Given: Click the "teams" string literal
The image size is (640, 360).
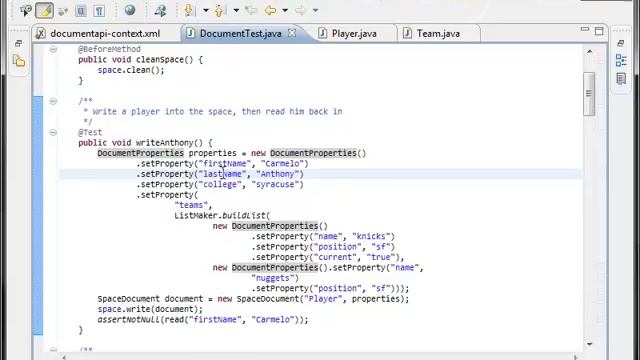Looking at the screenshot, I should (191, 205).
